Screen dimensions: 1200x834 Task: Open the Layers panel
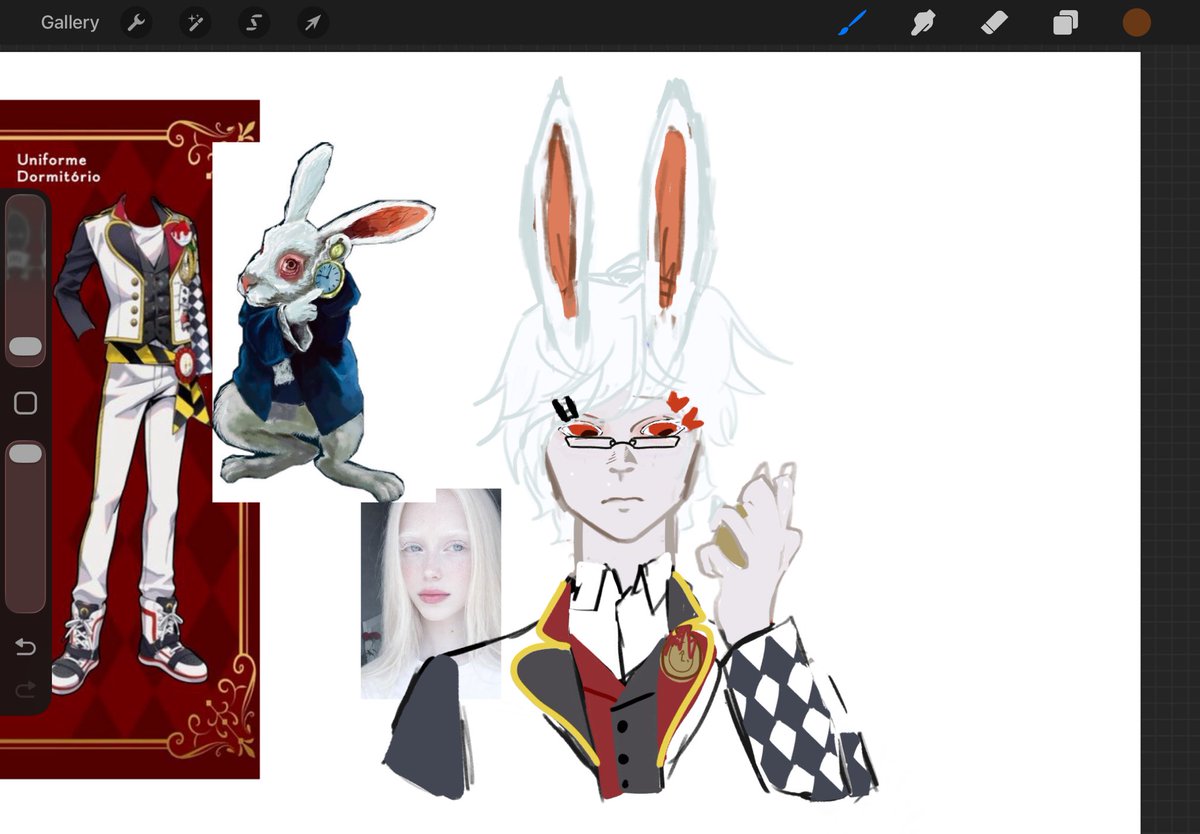pyautogui.click(x=1066, y=22)
